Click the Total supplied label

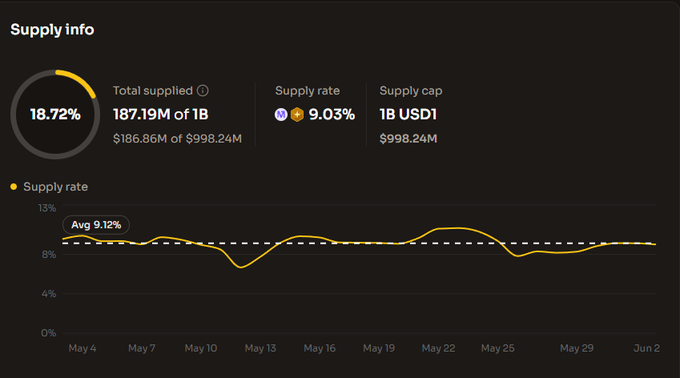[153, 91]
